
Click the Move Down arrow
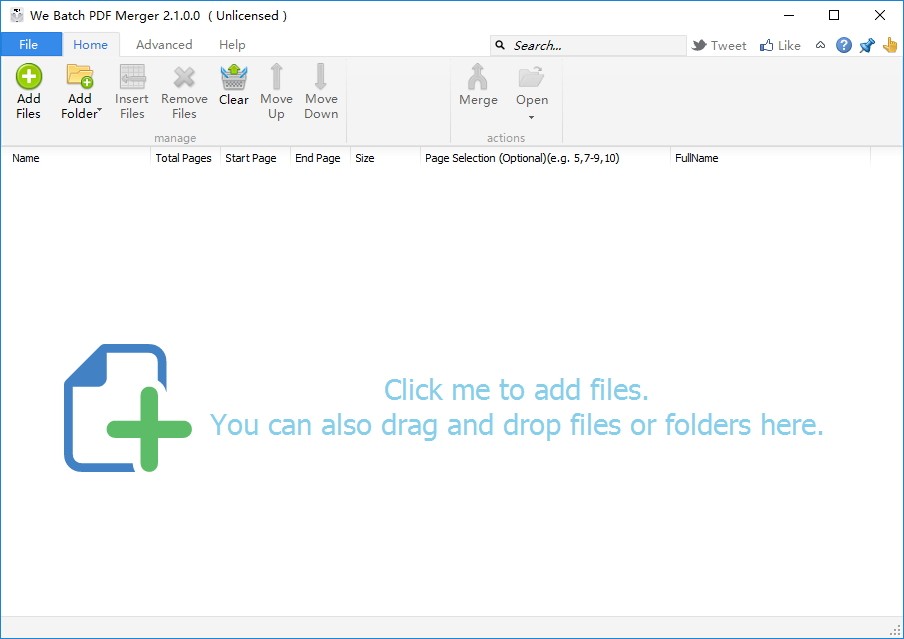click(321, 76)
